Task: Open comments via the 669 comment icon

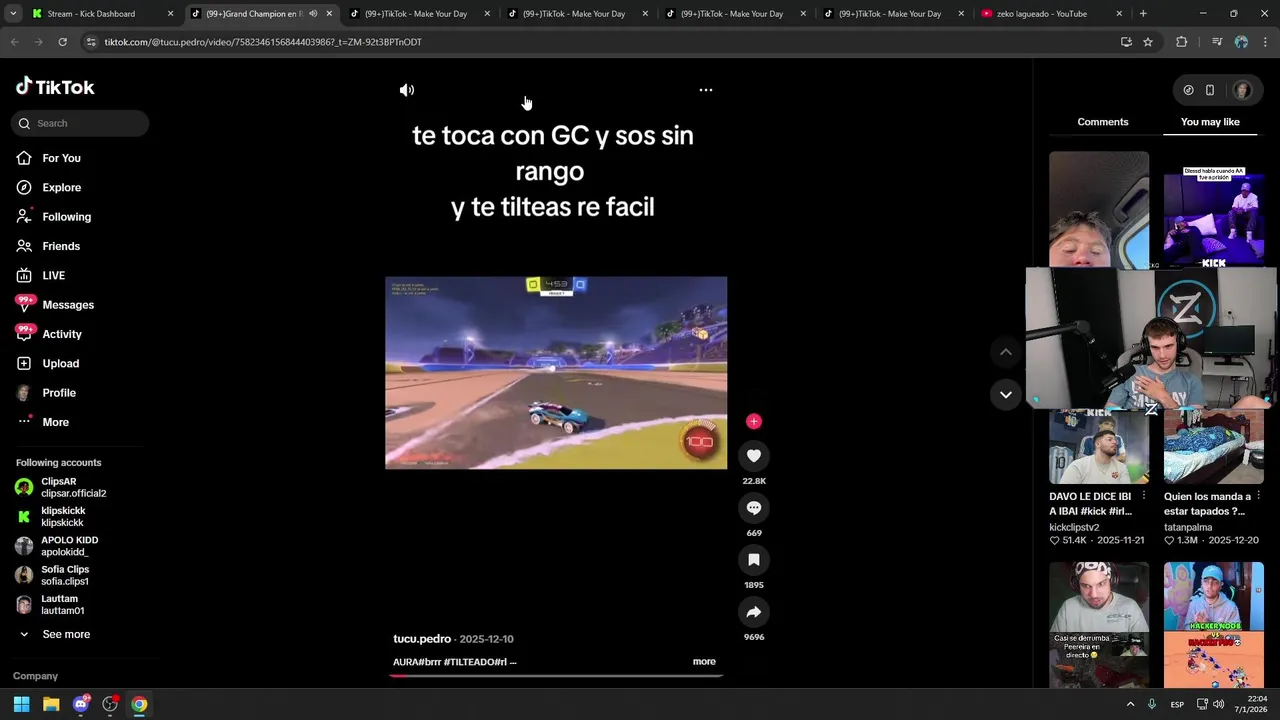Action: (x=754, y=508)
